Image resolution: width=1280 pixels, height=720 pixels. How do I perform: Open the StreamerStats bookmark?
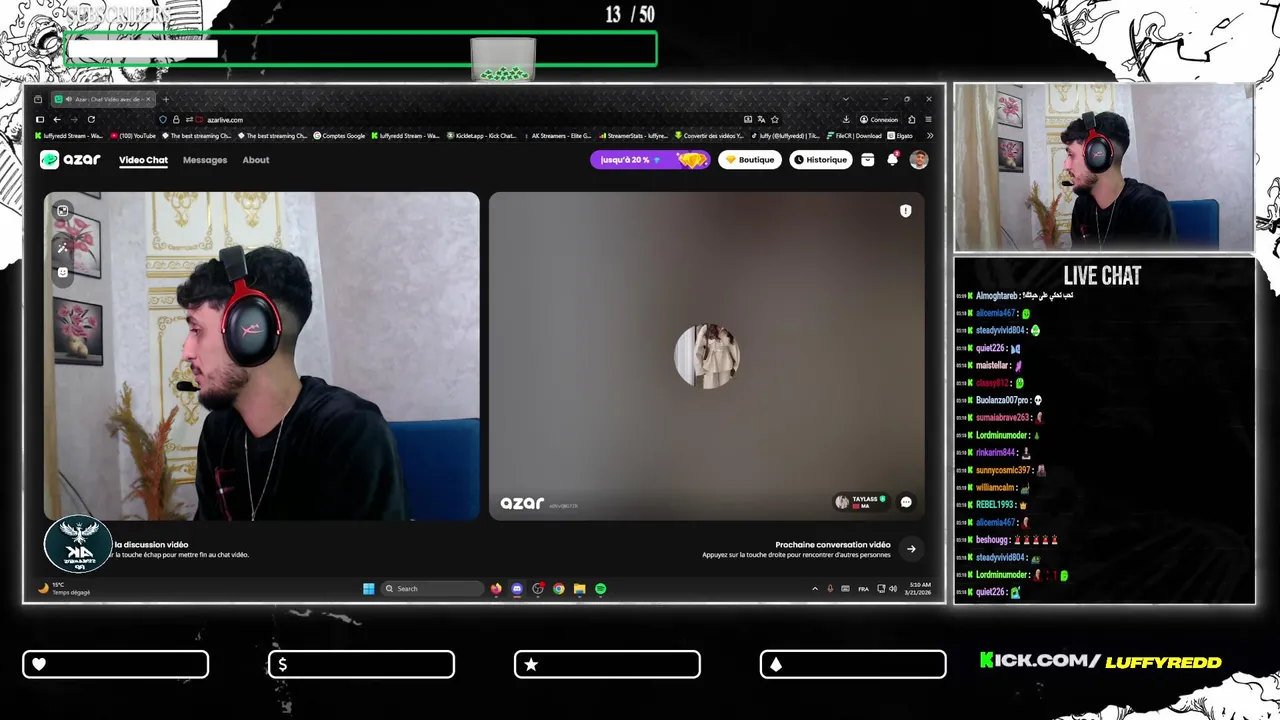point(632,136)
